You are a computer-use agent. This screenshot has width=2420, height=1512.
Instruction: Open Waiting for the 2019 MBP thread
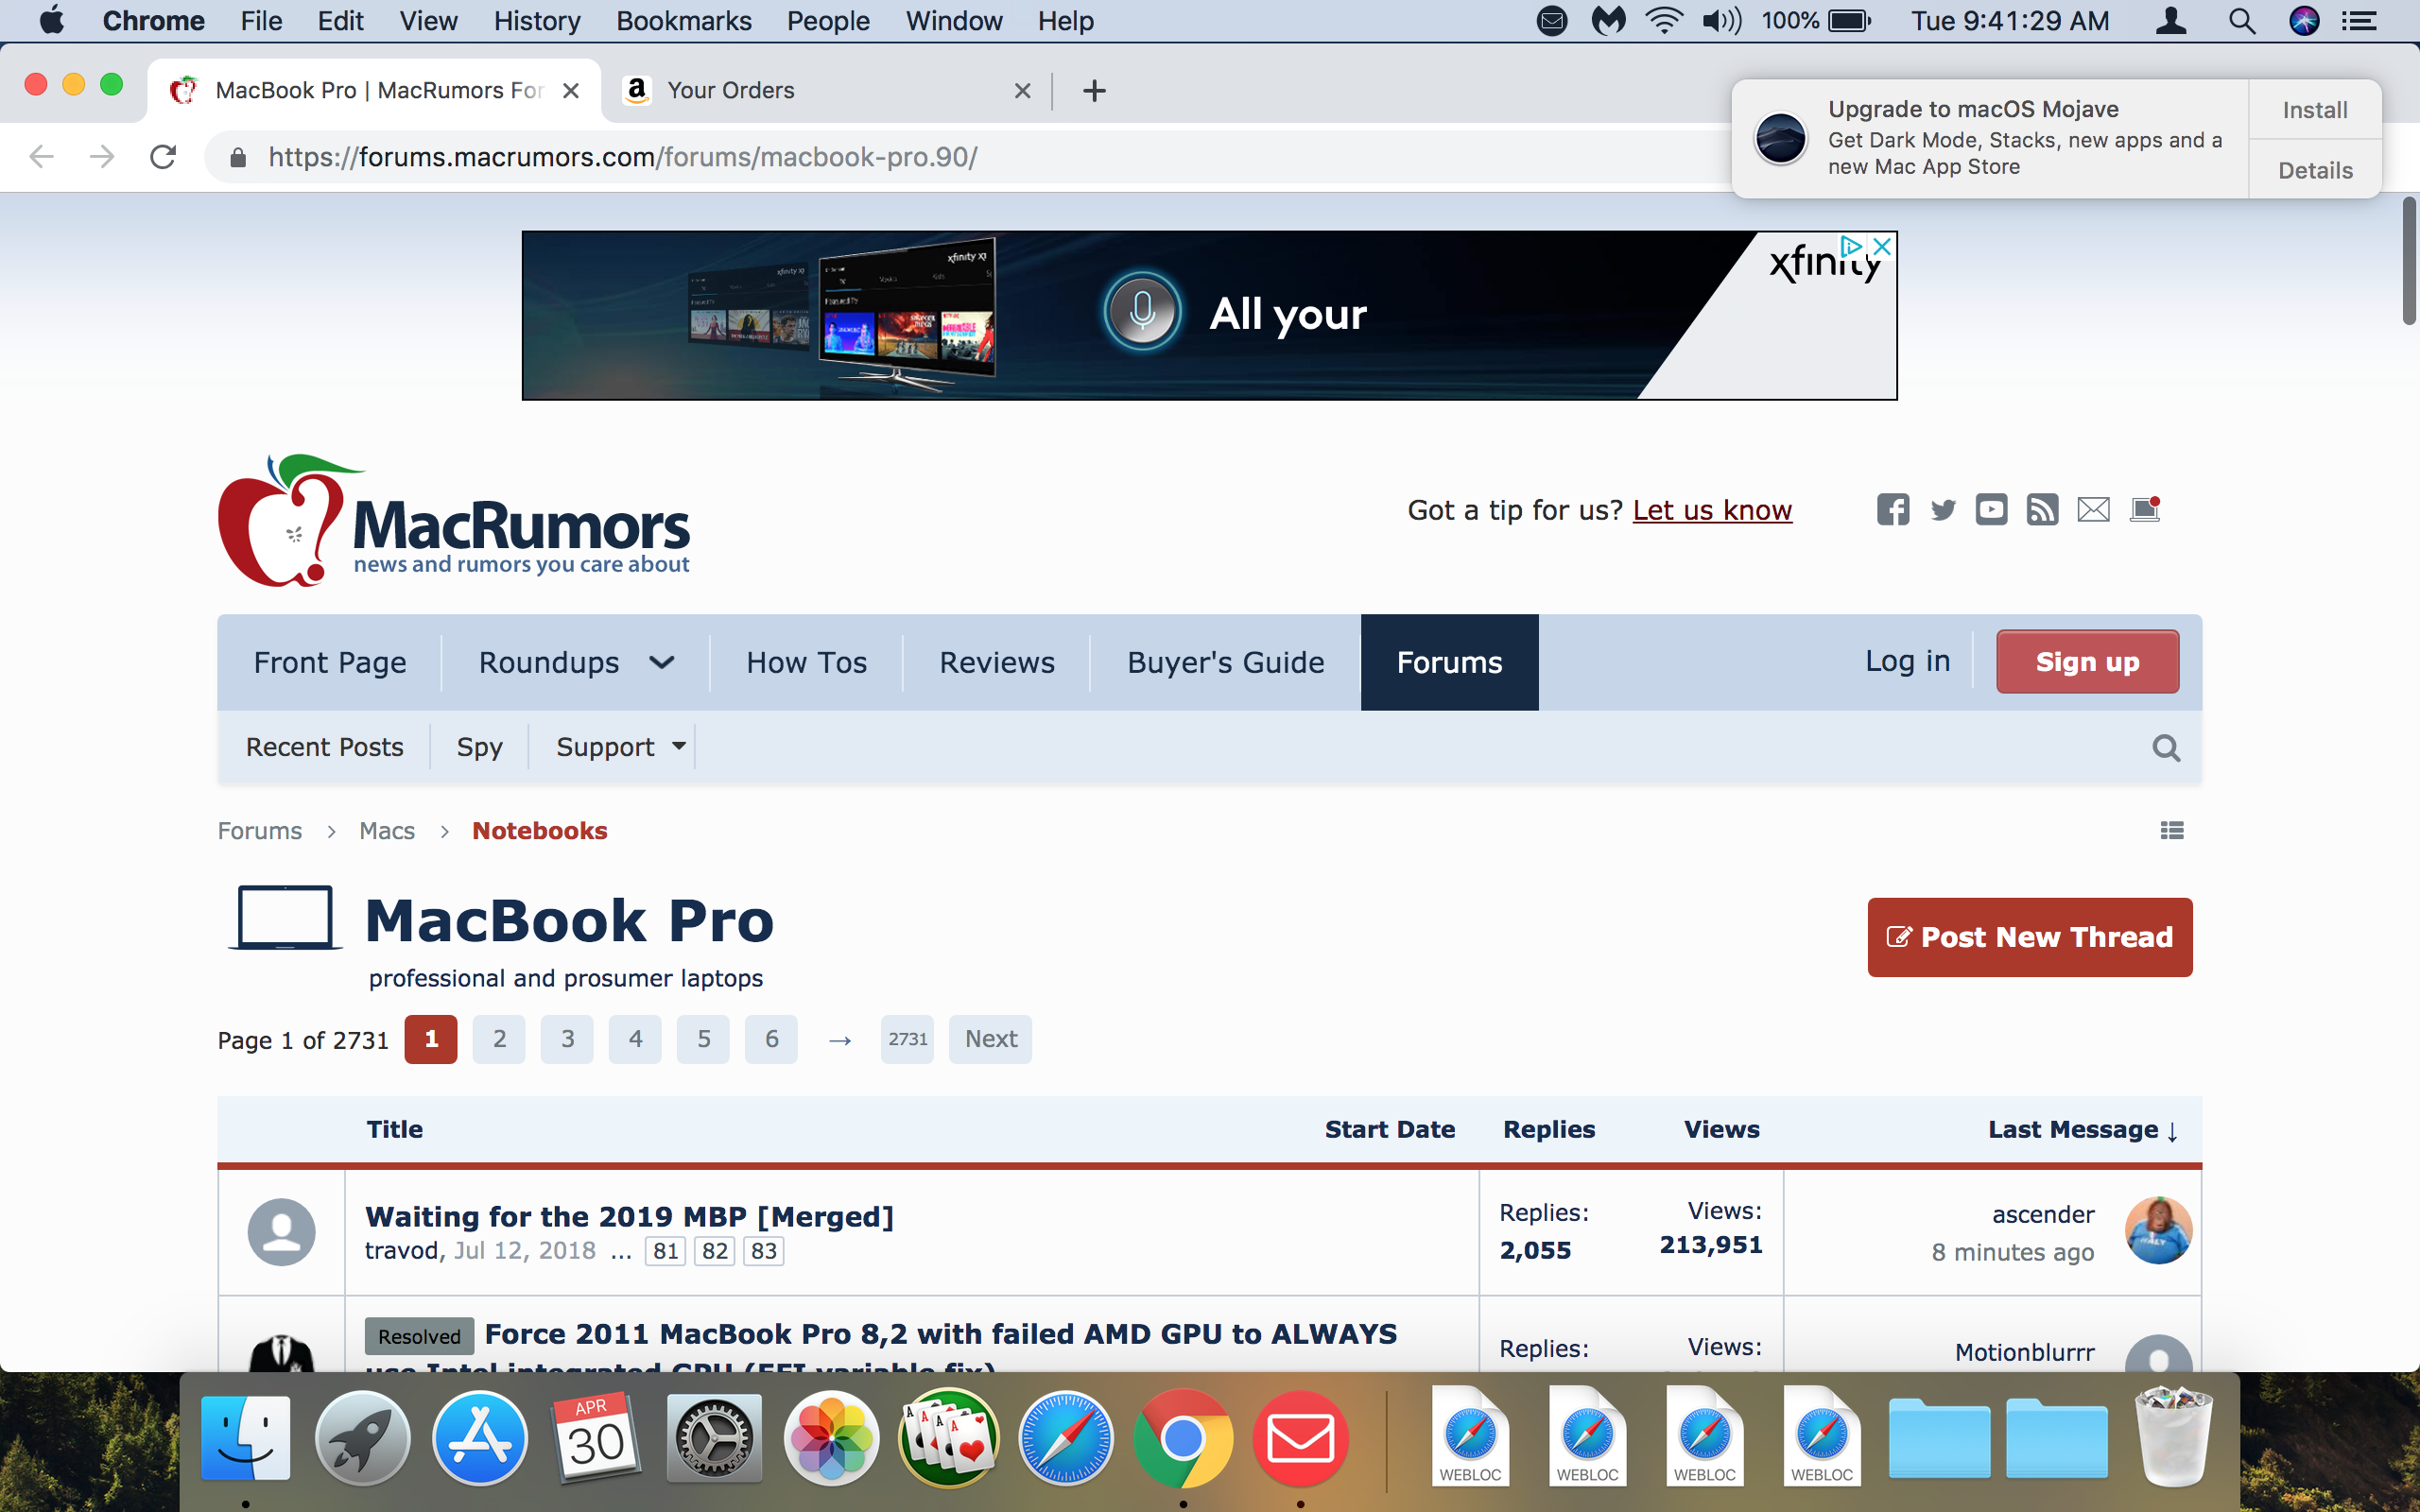click(x=629, y=1216)
